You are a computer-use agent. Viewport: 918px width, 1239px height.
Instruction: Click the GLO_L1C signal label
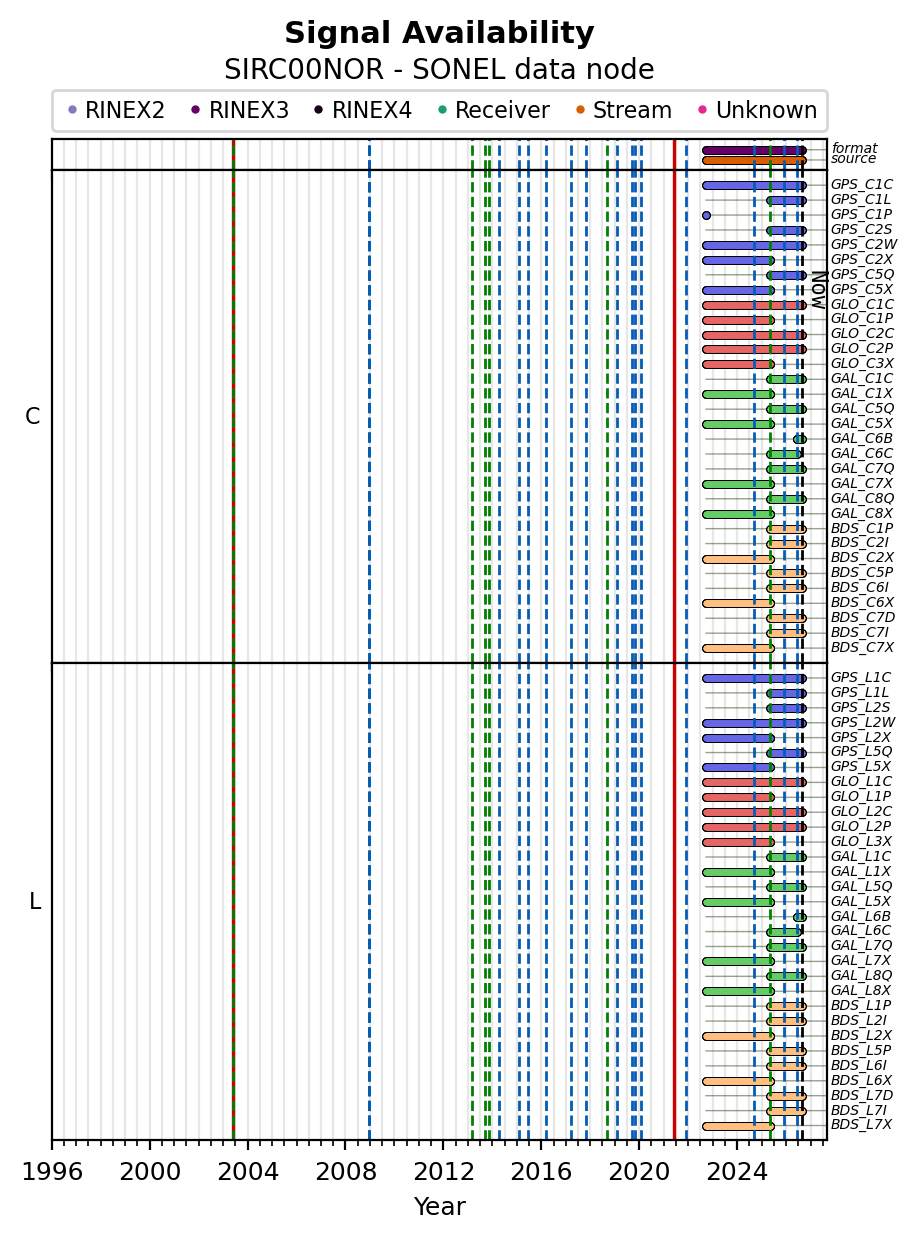[x=862, y=782]
